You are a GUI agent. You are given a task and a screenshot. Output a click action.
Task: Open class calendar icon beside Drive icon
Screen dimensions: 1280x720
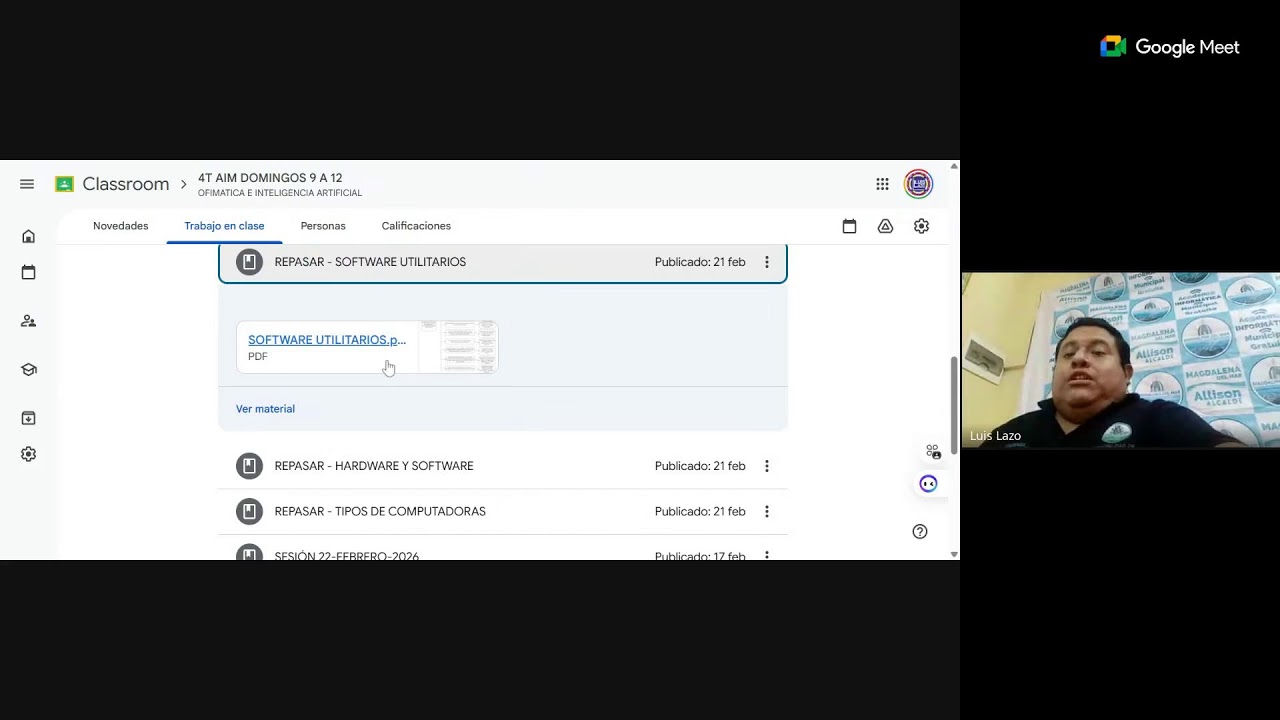[x=849, y=226]
